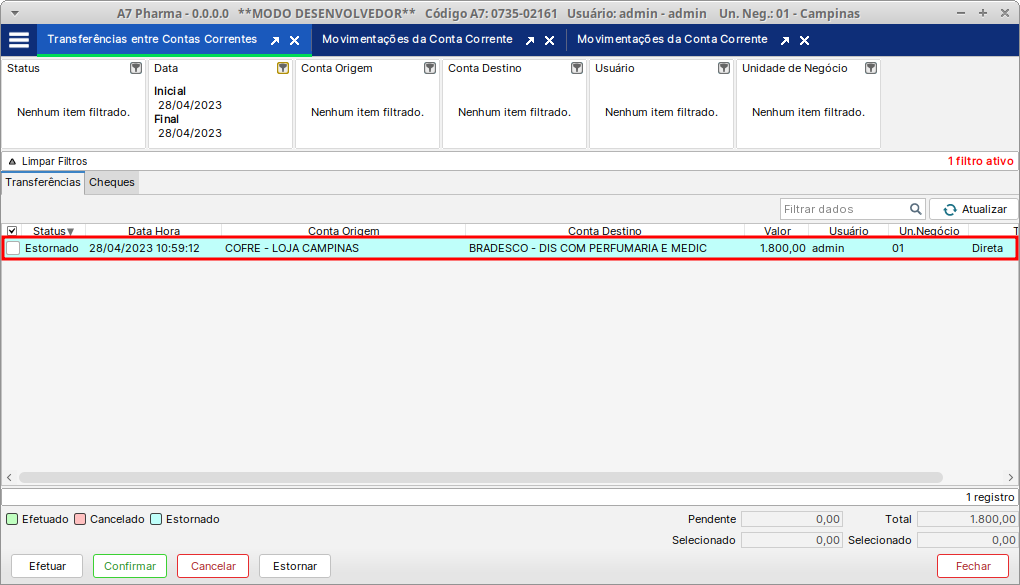This screenshot has width=1020, height=585.
Task: Open the Conta Destino filter funnel
Action: click(x=577, y=68)
